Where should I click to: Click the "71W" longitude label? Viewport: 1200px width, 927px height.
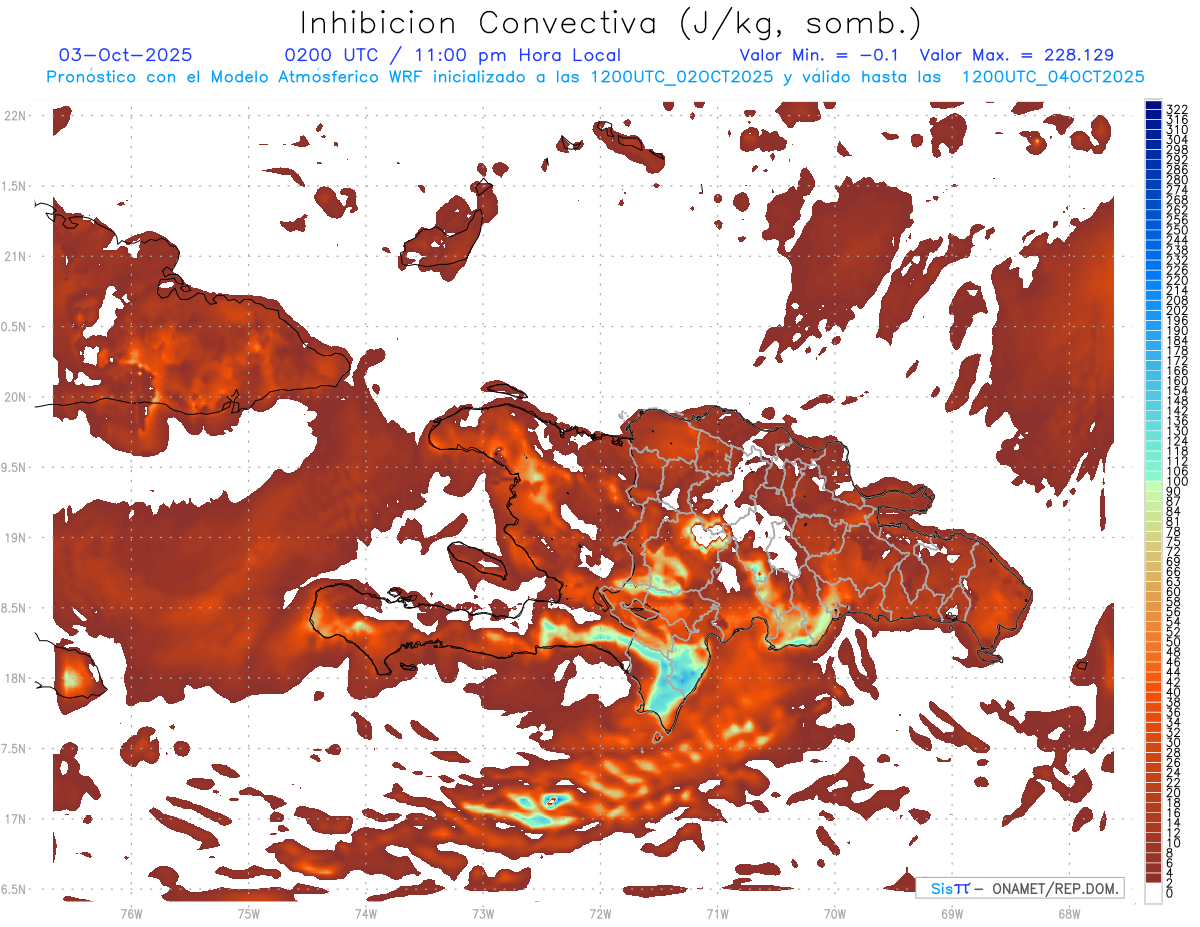717,913
